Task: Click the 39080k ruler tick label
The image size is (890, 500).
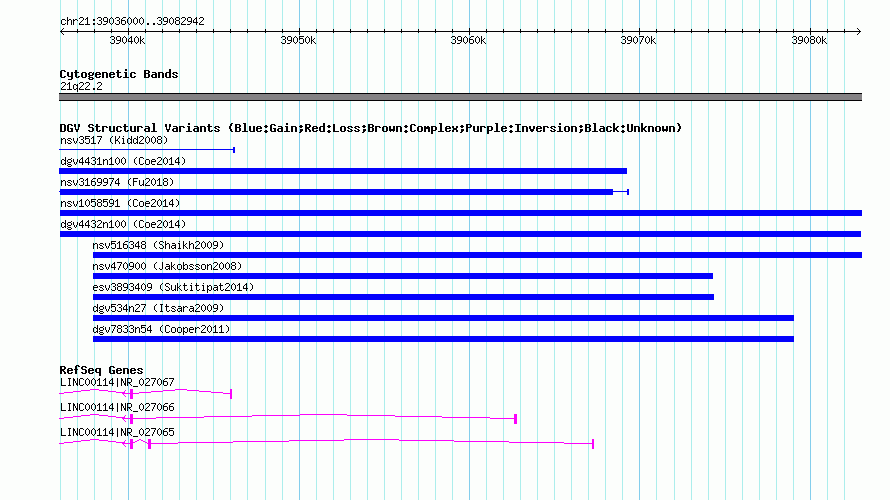Action: point(809,40)
